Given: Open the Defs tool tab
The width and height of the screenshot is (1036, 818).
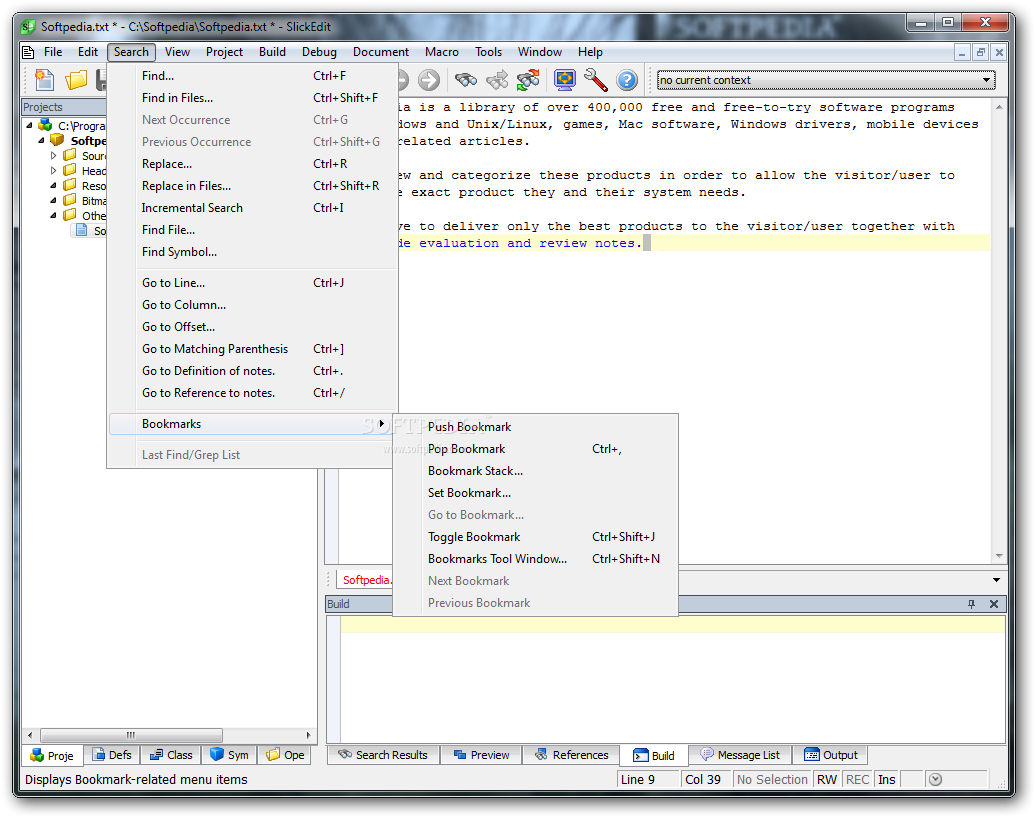Looking at the screenshot, I should [112, 755].
